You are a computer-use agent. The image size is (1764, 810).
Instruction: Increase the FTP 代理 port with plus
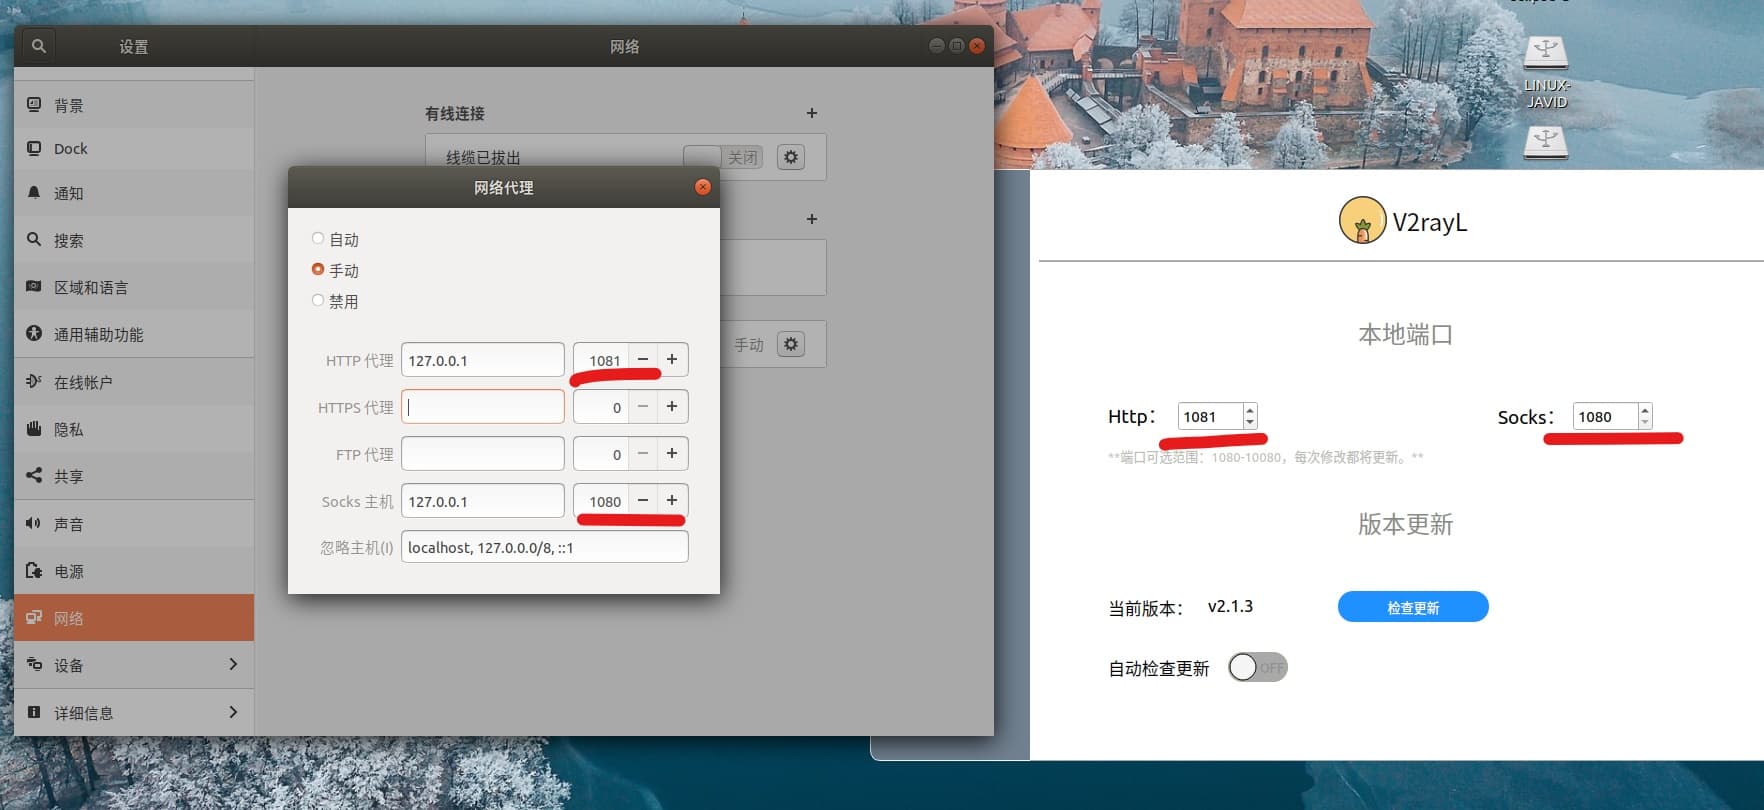672,453
